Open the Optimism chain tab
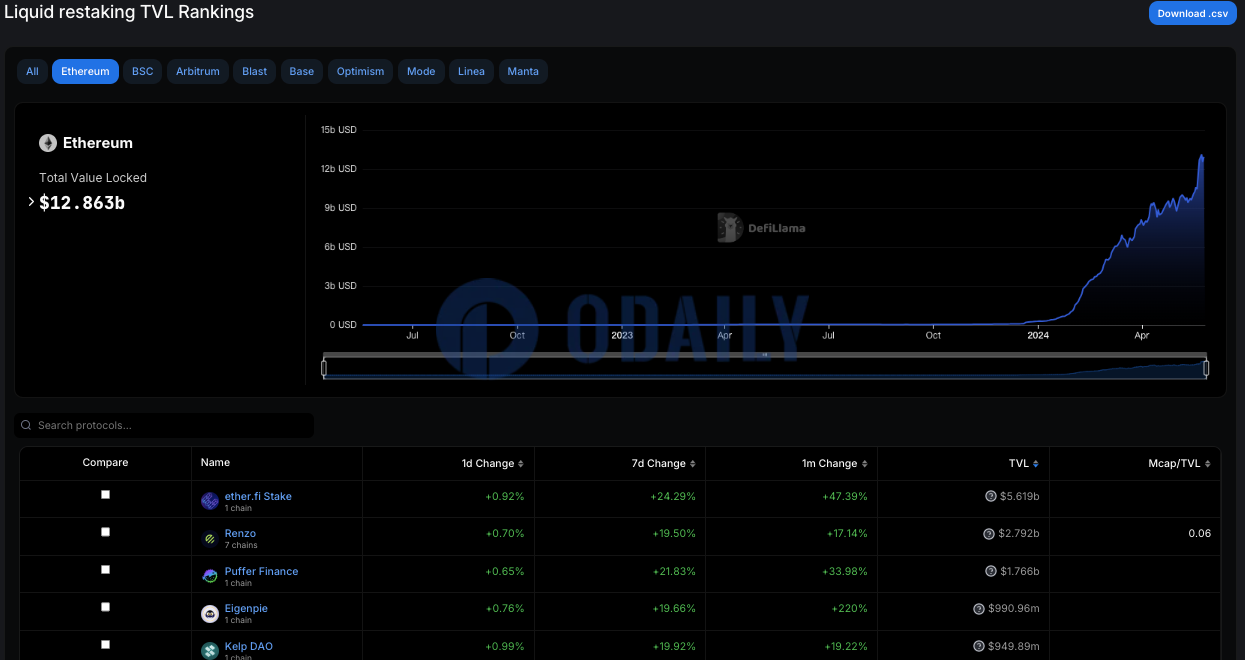Image resolution: width=1245 pixels, height=660 pixels. (360, 72)
